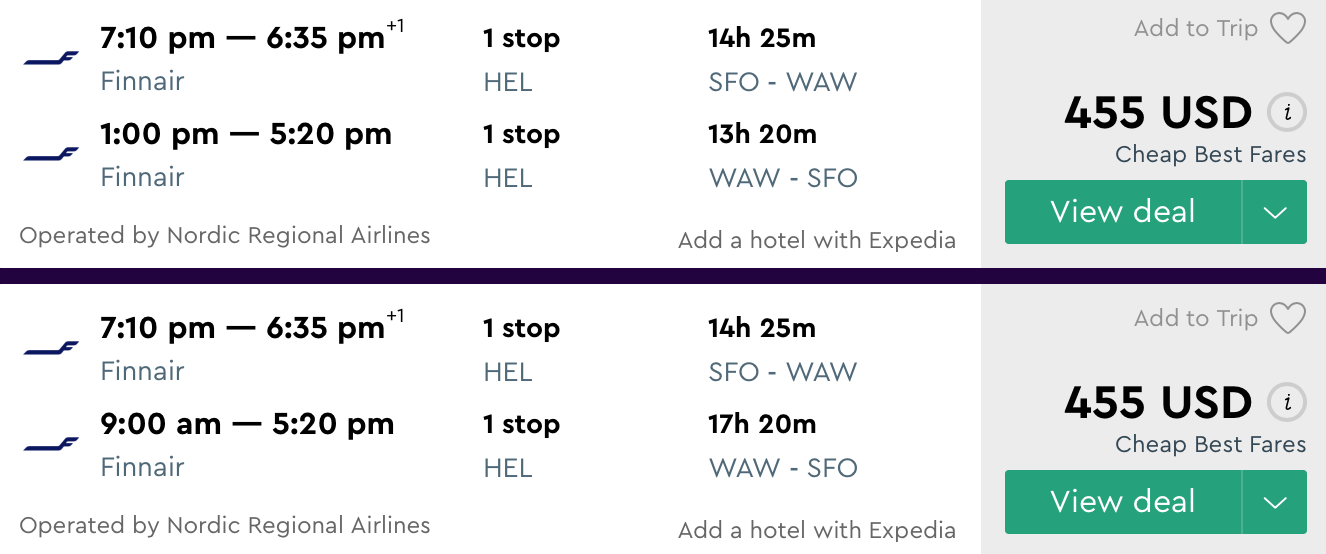This screenshot has width=1326, height=554.
Task: Click Finnair logo of second result's outbound flight
Action: pyautogui.click(x=52, y=349)
